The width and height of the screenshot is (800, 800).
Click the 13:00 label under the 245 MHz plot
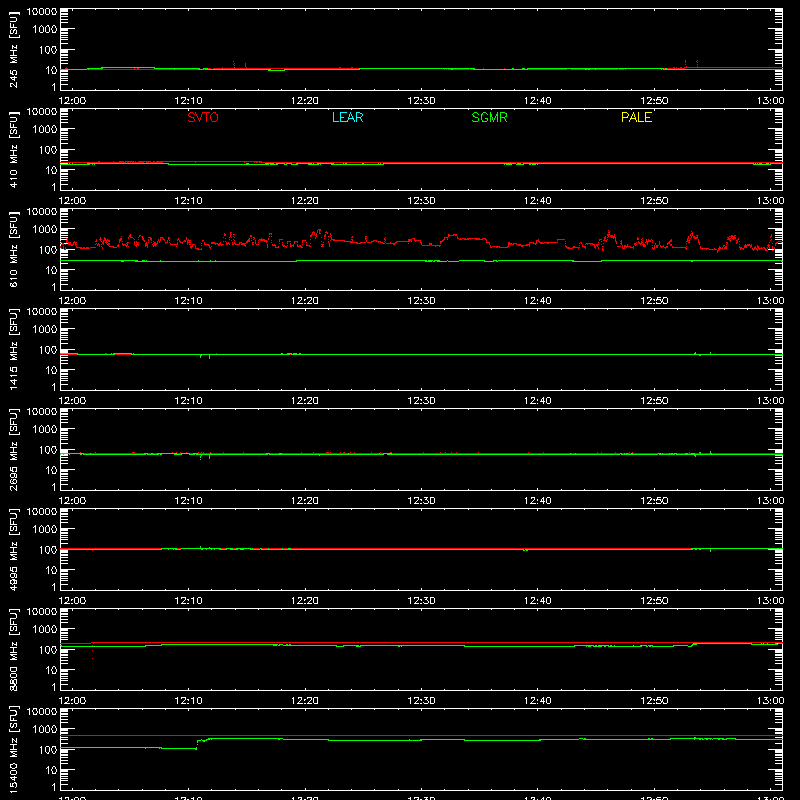[x=770, y=101]
